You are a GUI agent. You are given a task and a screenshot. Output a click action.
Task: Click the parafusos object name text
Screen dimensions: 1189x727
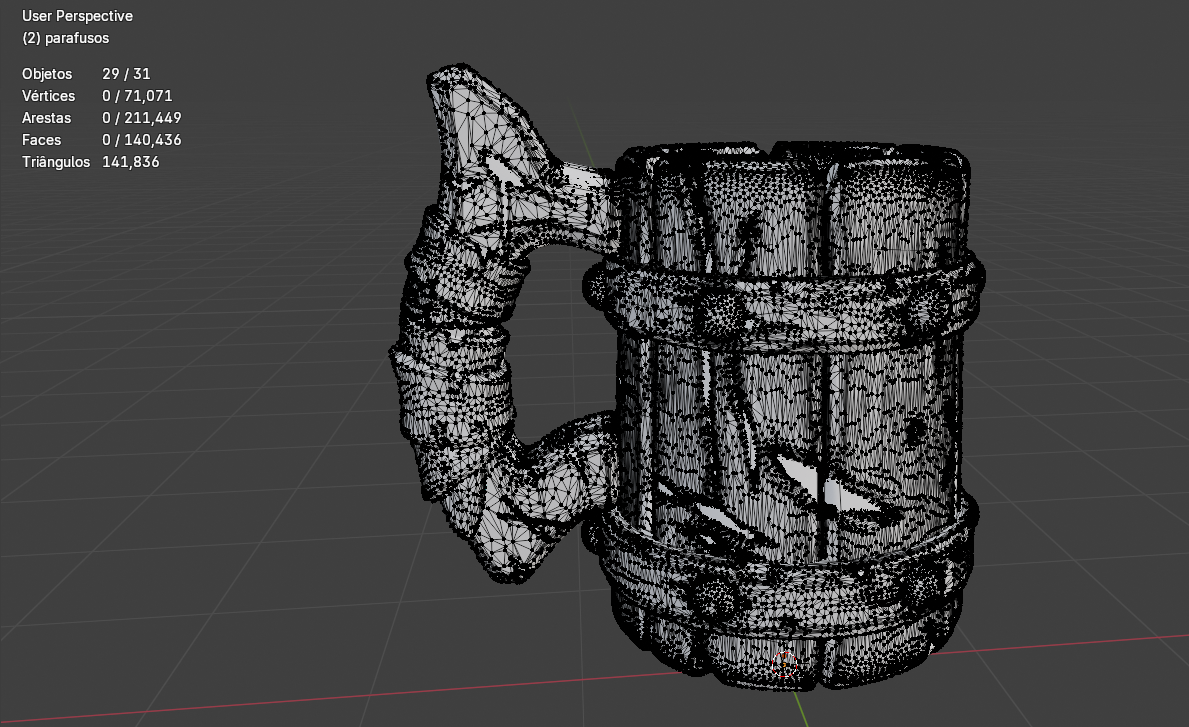[66, 38]
